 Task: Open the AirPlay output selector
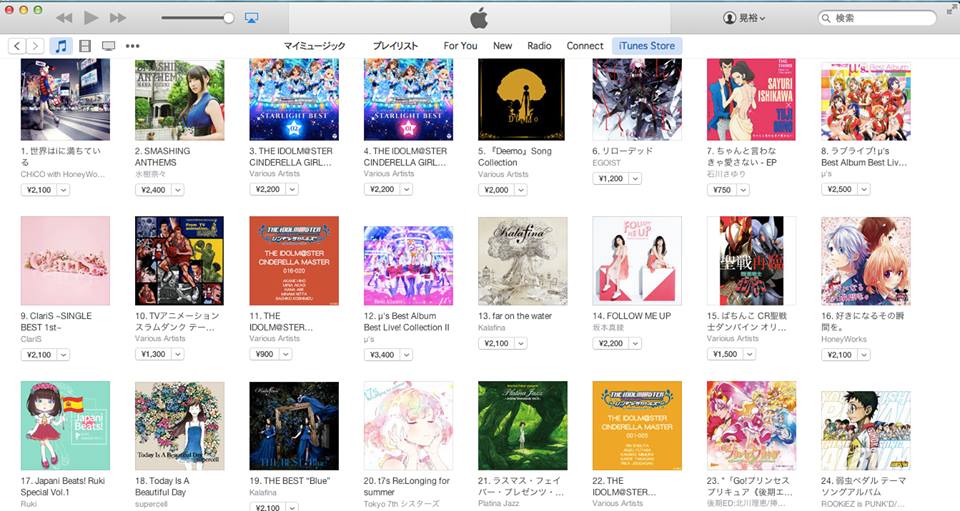point(251,18)
